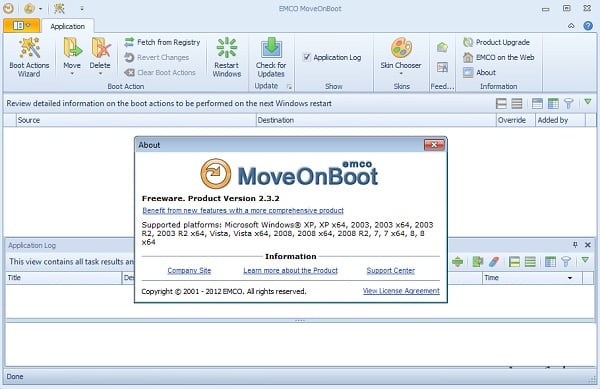Image resolution: width=600 pixels, height=389 pixels.
Task: Click the wizard wand quick access icon
Action: pyautogui.click(x=59, y=8)
